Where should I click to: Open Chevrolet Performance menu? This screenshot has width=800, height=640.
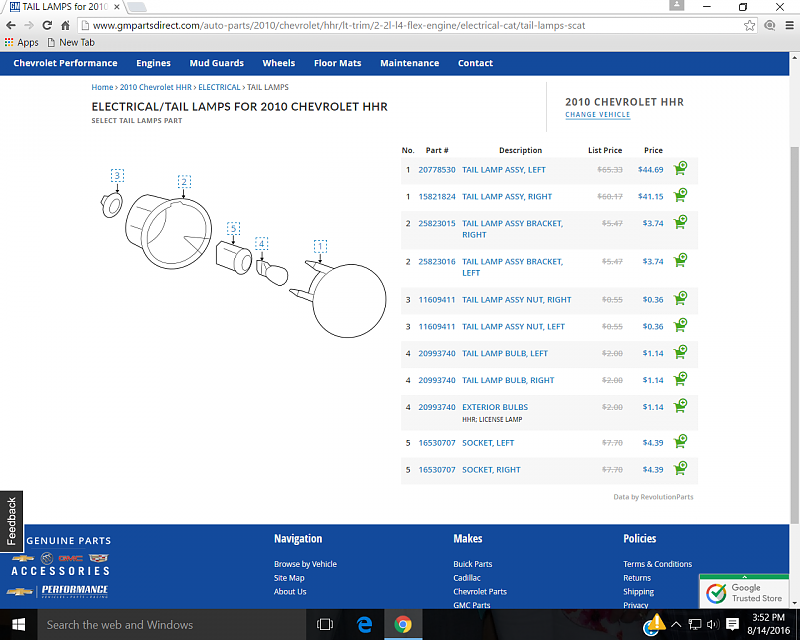65,63
